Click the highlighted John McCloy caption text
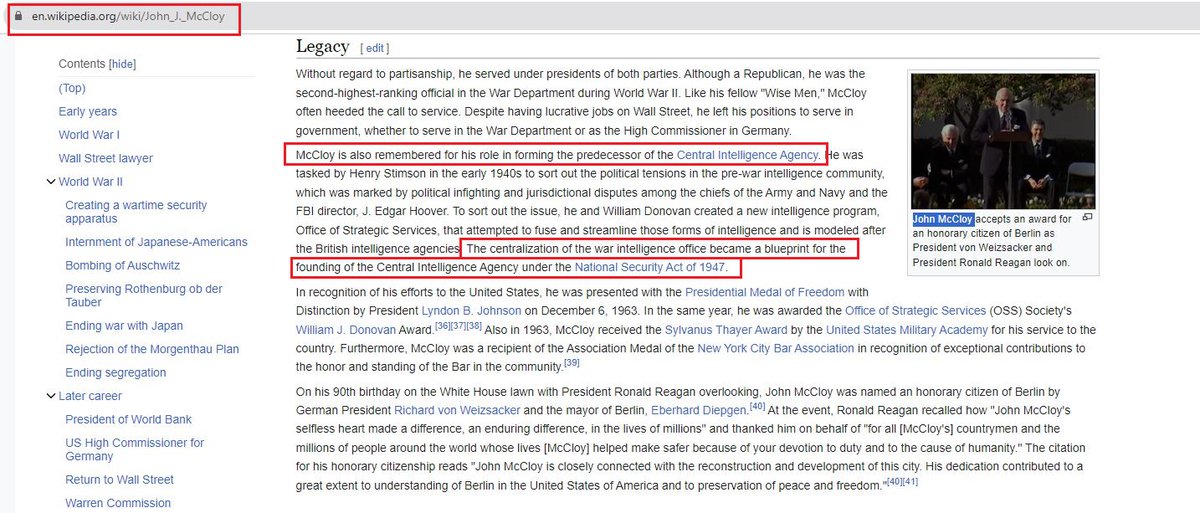Viewport: 1200px width, 513px height. tap(943, 219)
